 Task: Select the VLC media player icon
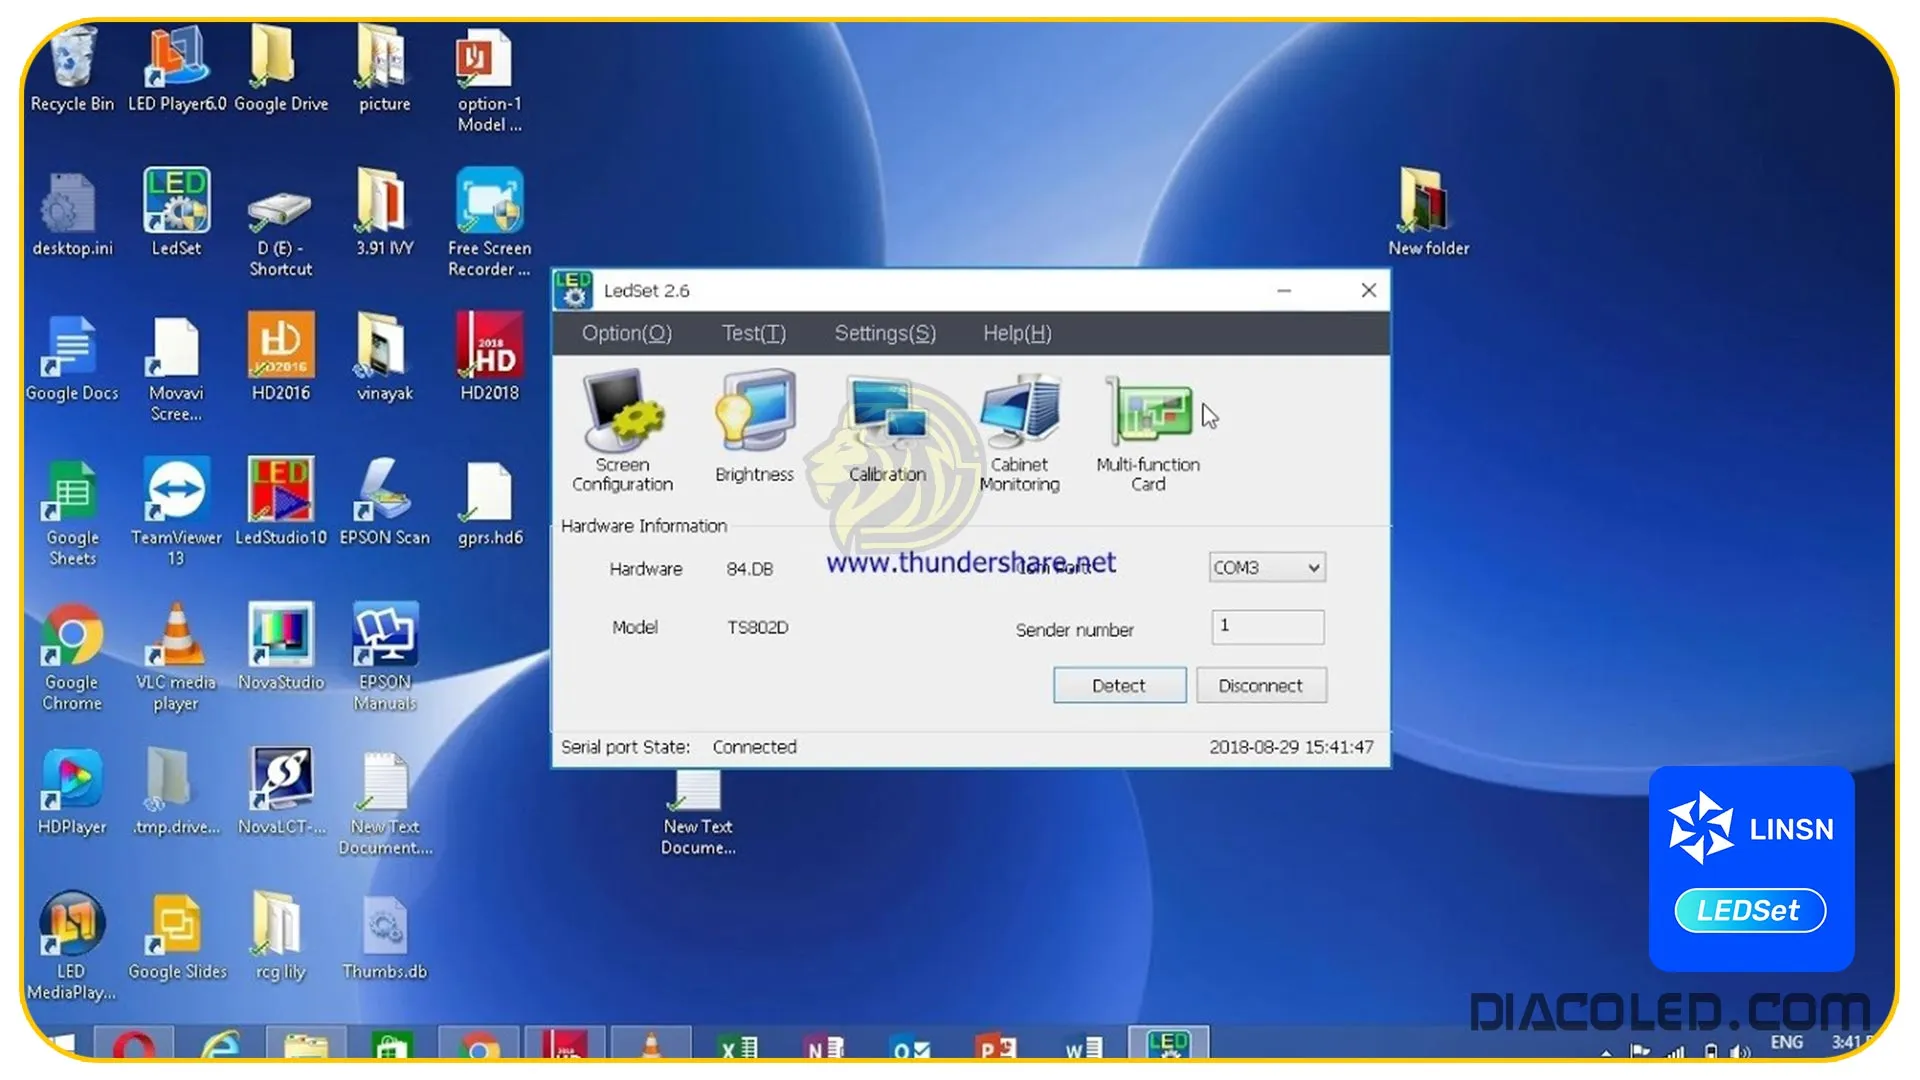(177, 658)
